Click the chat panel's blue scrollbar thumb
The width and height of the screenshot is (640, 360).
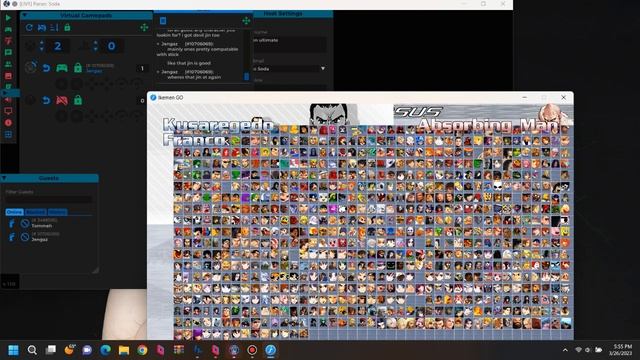point(247,76)
